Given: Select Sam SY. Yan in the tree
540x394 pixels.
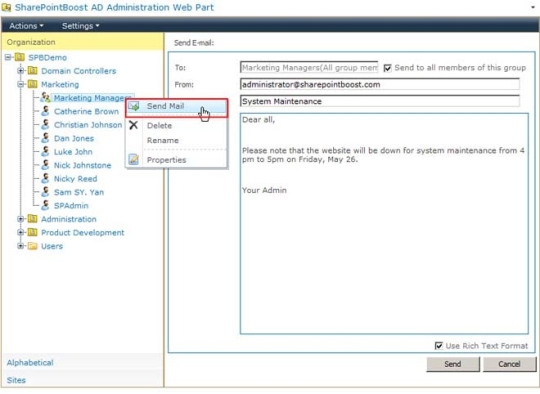Looking at the screenshot, I should [x=79, y=192].
